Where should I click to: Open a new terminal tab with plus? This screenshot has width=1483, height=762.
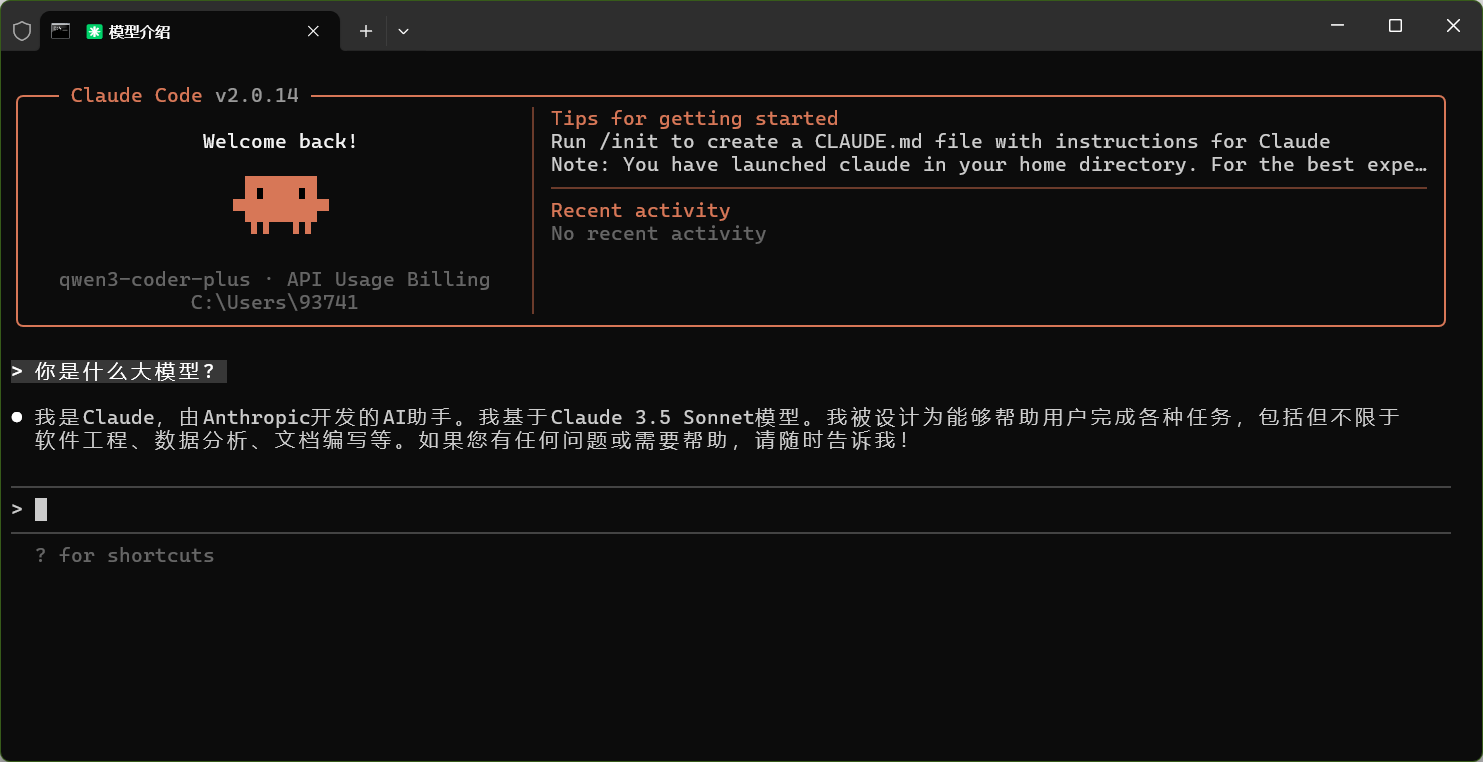coord(366,31)
